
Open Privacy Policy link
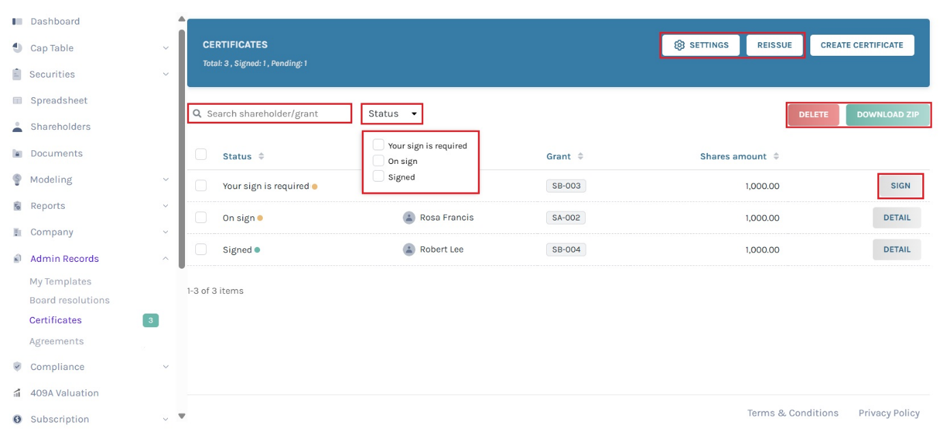(889, 413)
